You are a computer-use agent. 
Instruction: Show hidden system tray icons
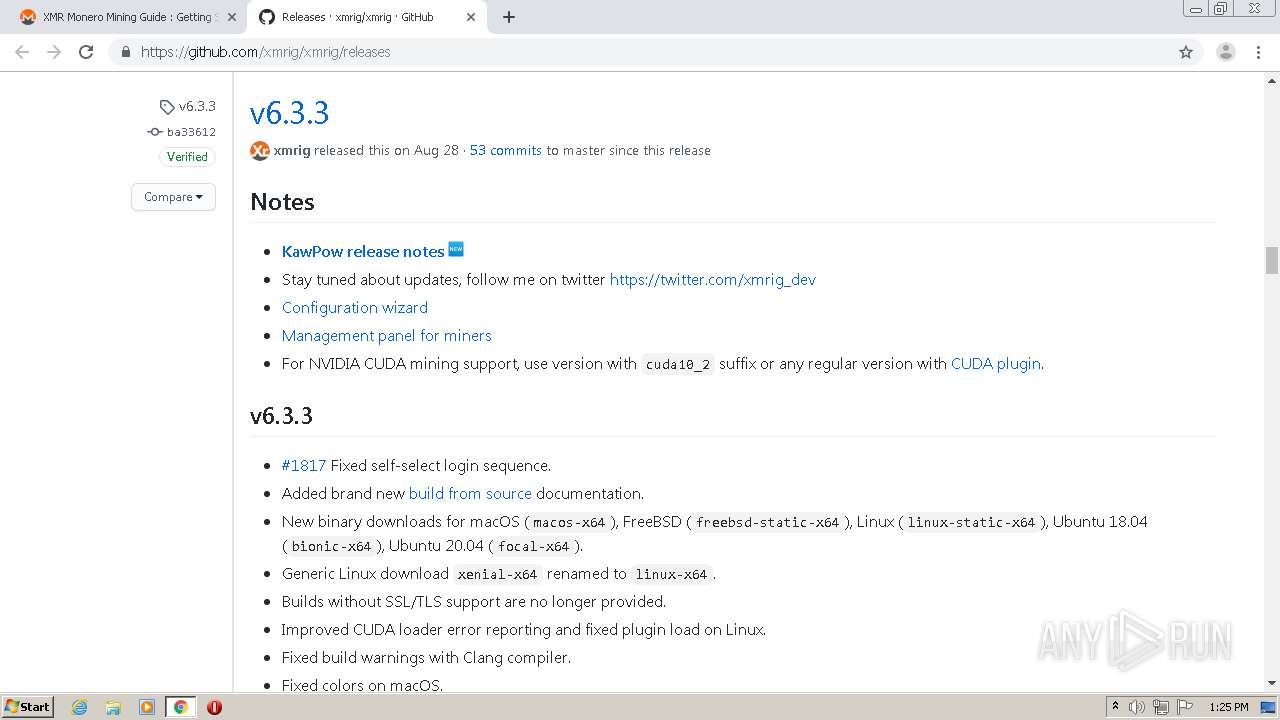(x=1115, y=707)
